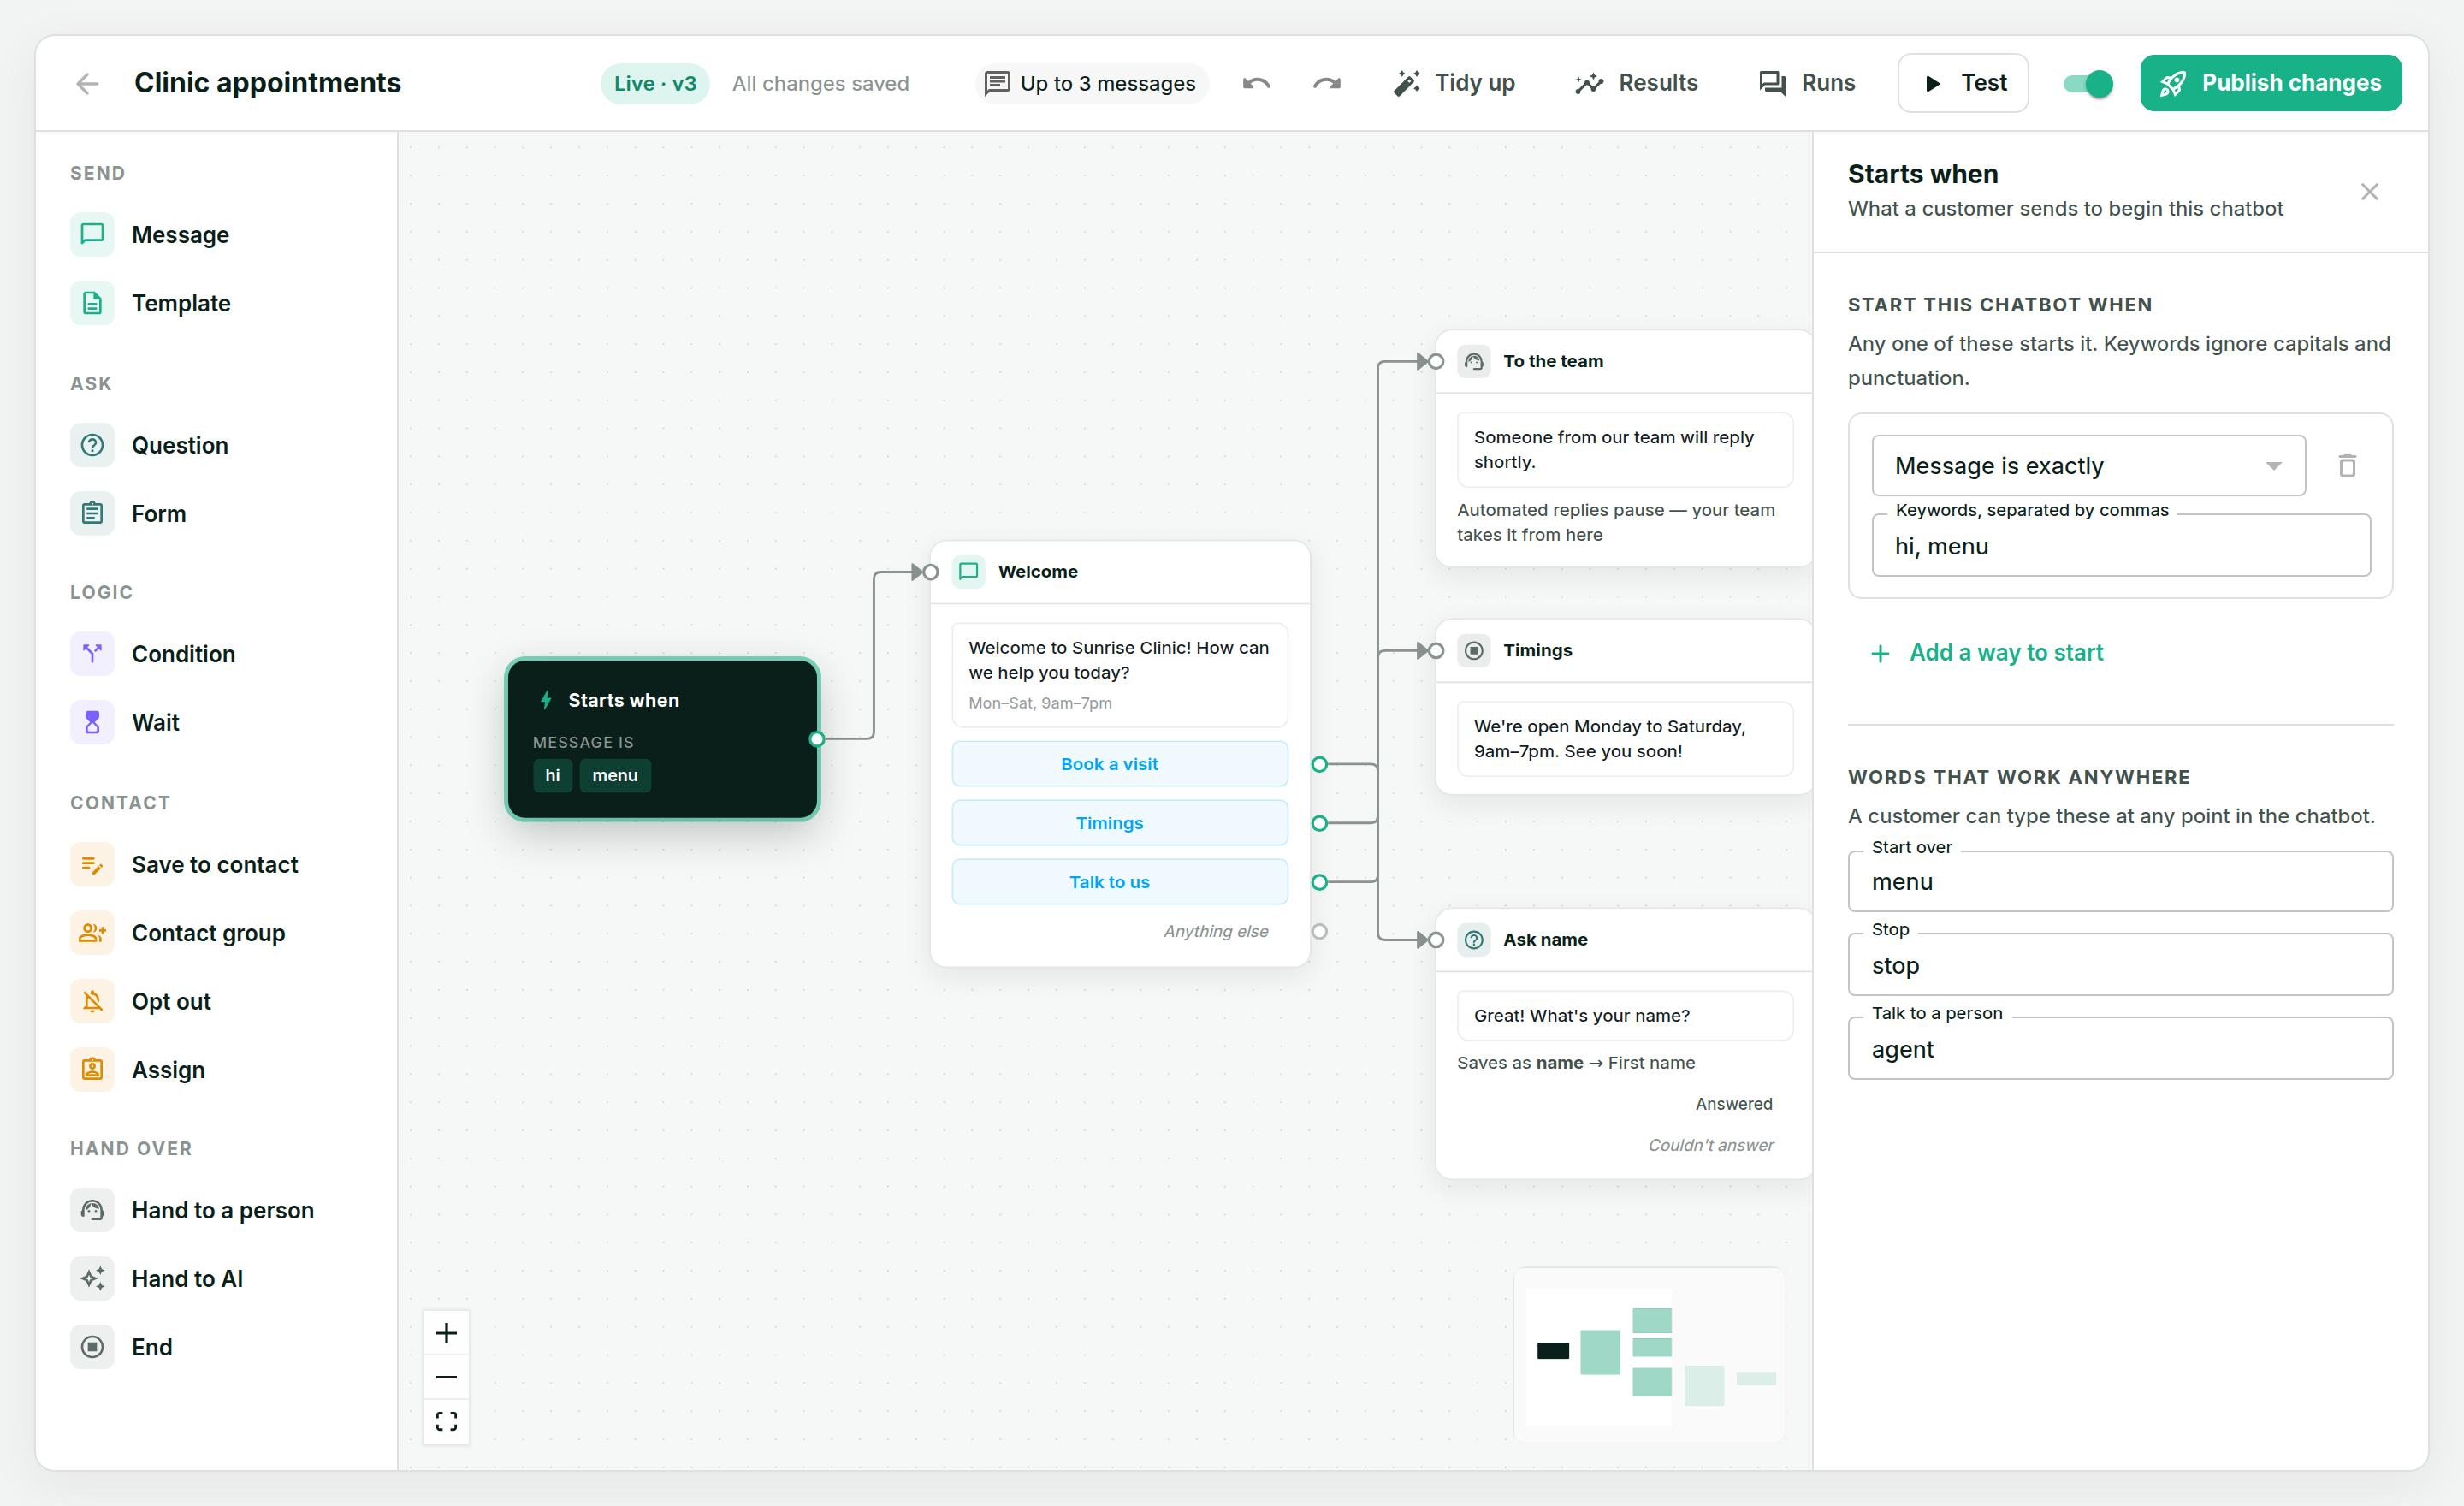This screenshot has height=1506, width=2464.
Task: Click the Talk to us option
Action: click(1119, 882)
